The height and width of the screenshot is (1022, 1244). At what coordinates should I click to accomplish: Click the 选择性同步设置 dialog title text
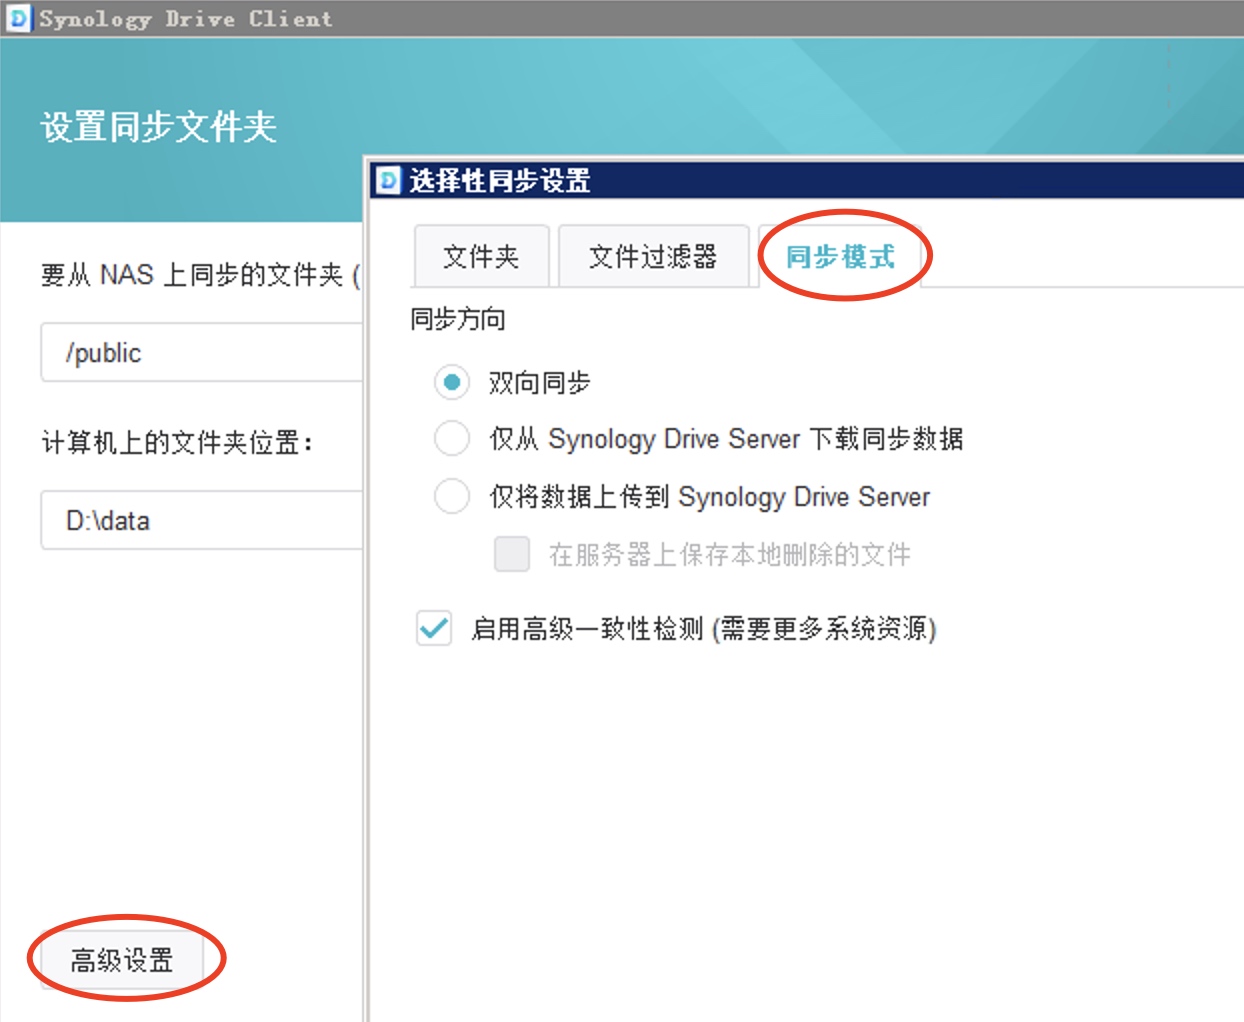(499, 180)
